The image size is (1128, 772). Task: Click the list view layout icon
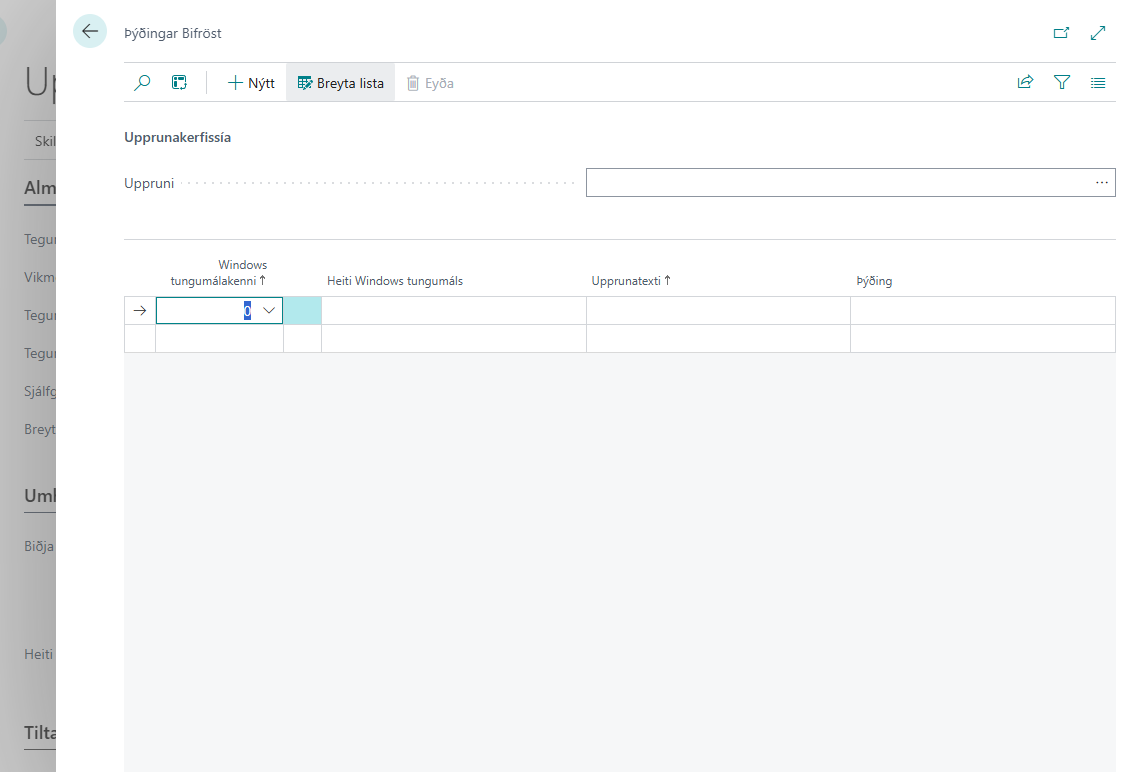click(x=1098, y=83)
